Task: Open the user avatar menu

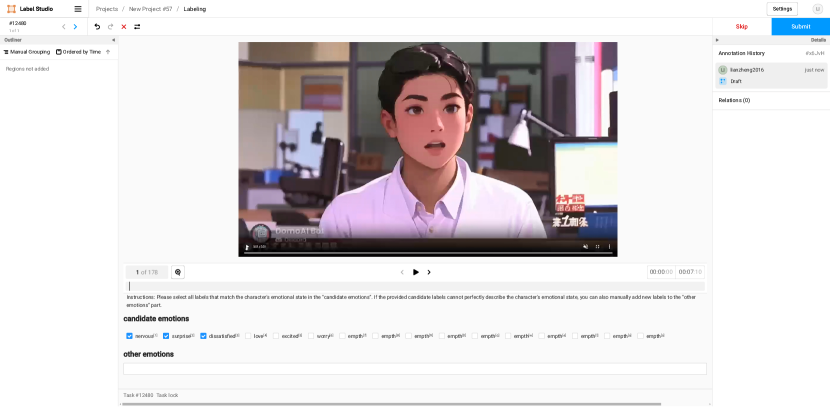Action: click(x=818, y=9)
